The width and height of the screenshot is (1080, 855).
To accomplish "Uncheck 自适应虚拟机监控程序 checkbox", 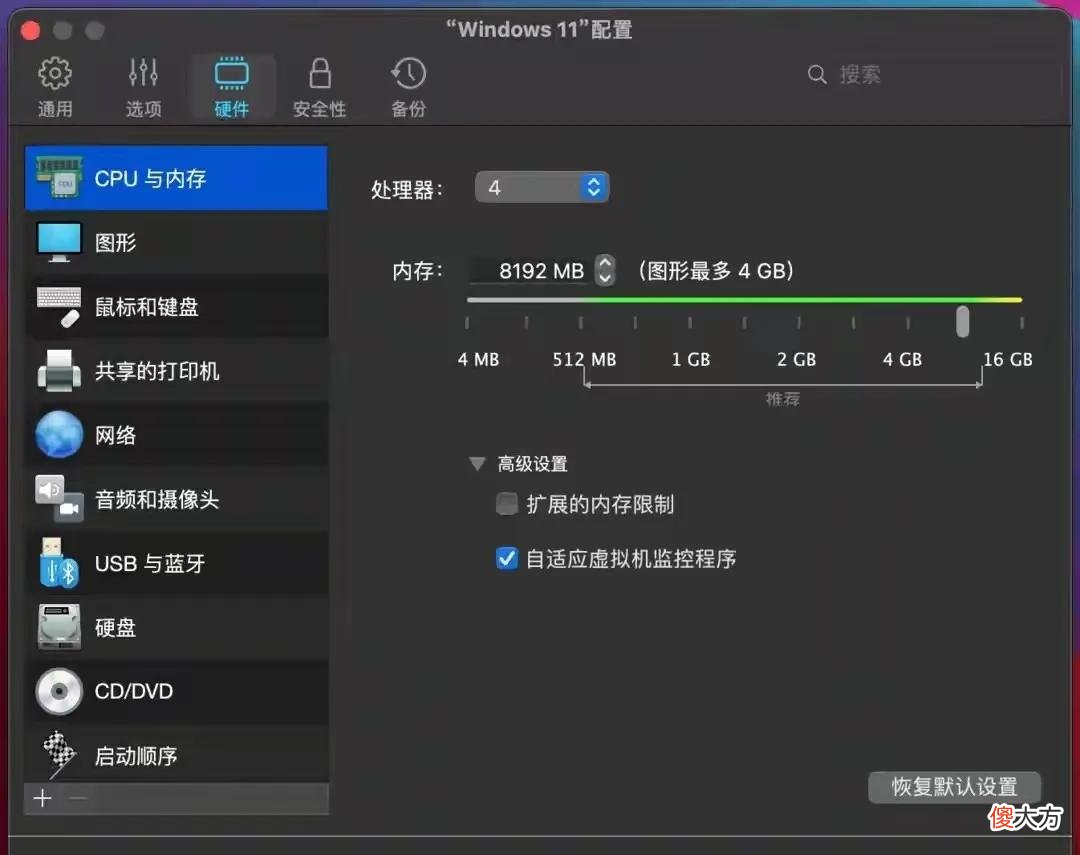I will [x=507, y=558].
